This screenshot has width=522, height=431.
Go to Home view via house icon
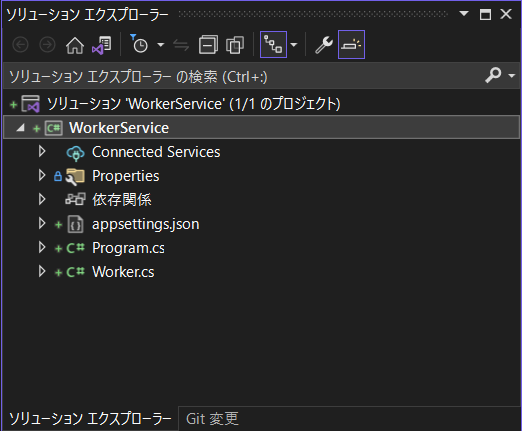pos(75,45)
